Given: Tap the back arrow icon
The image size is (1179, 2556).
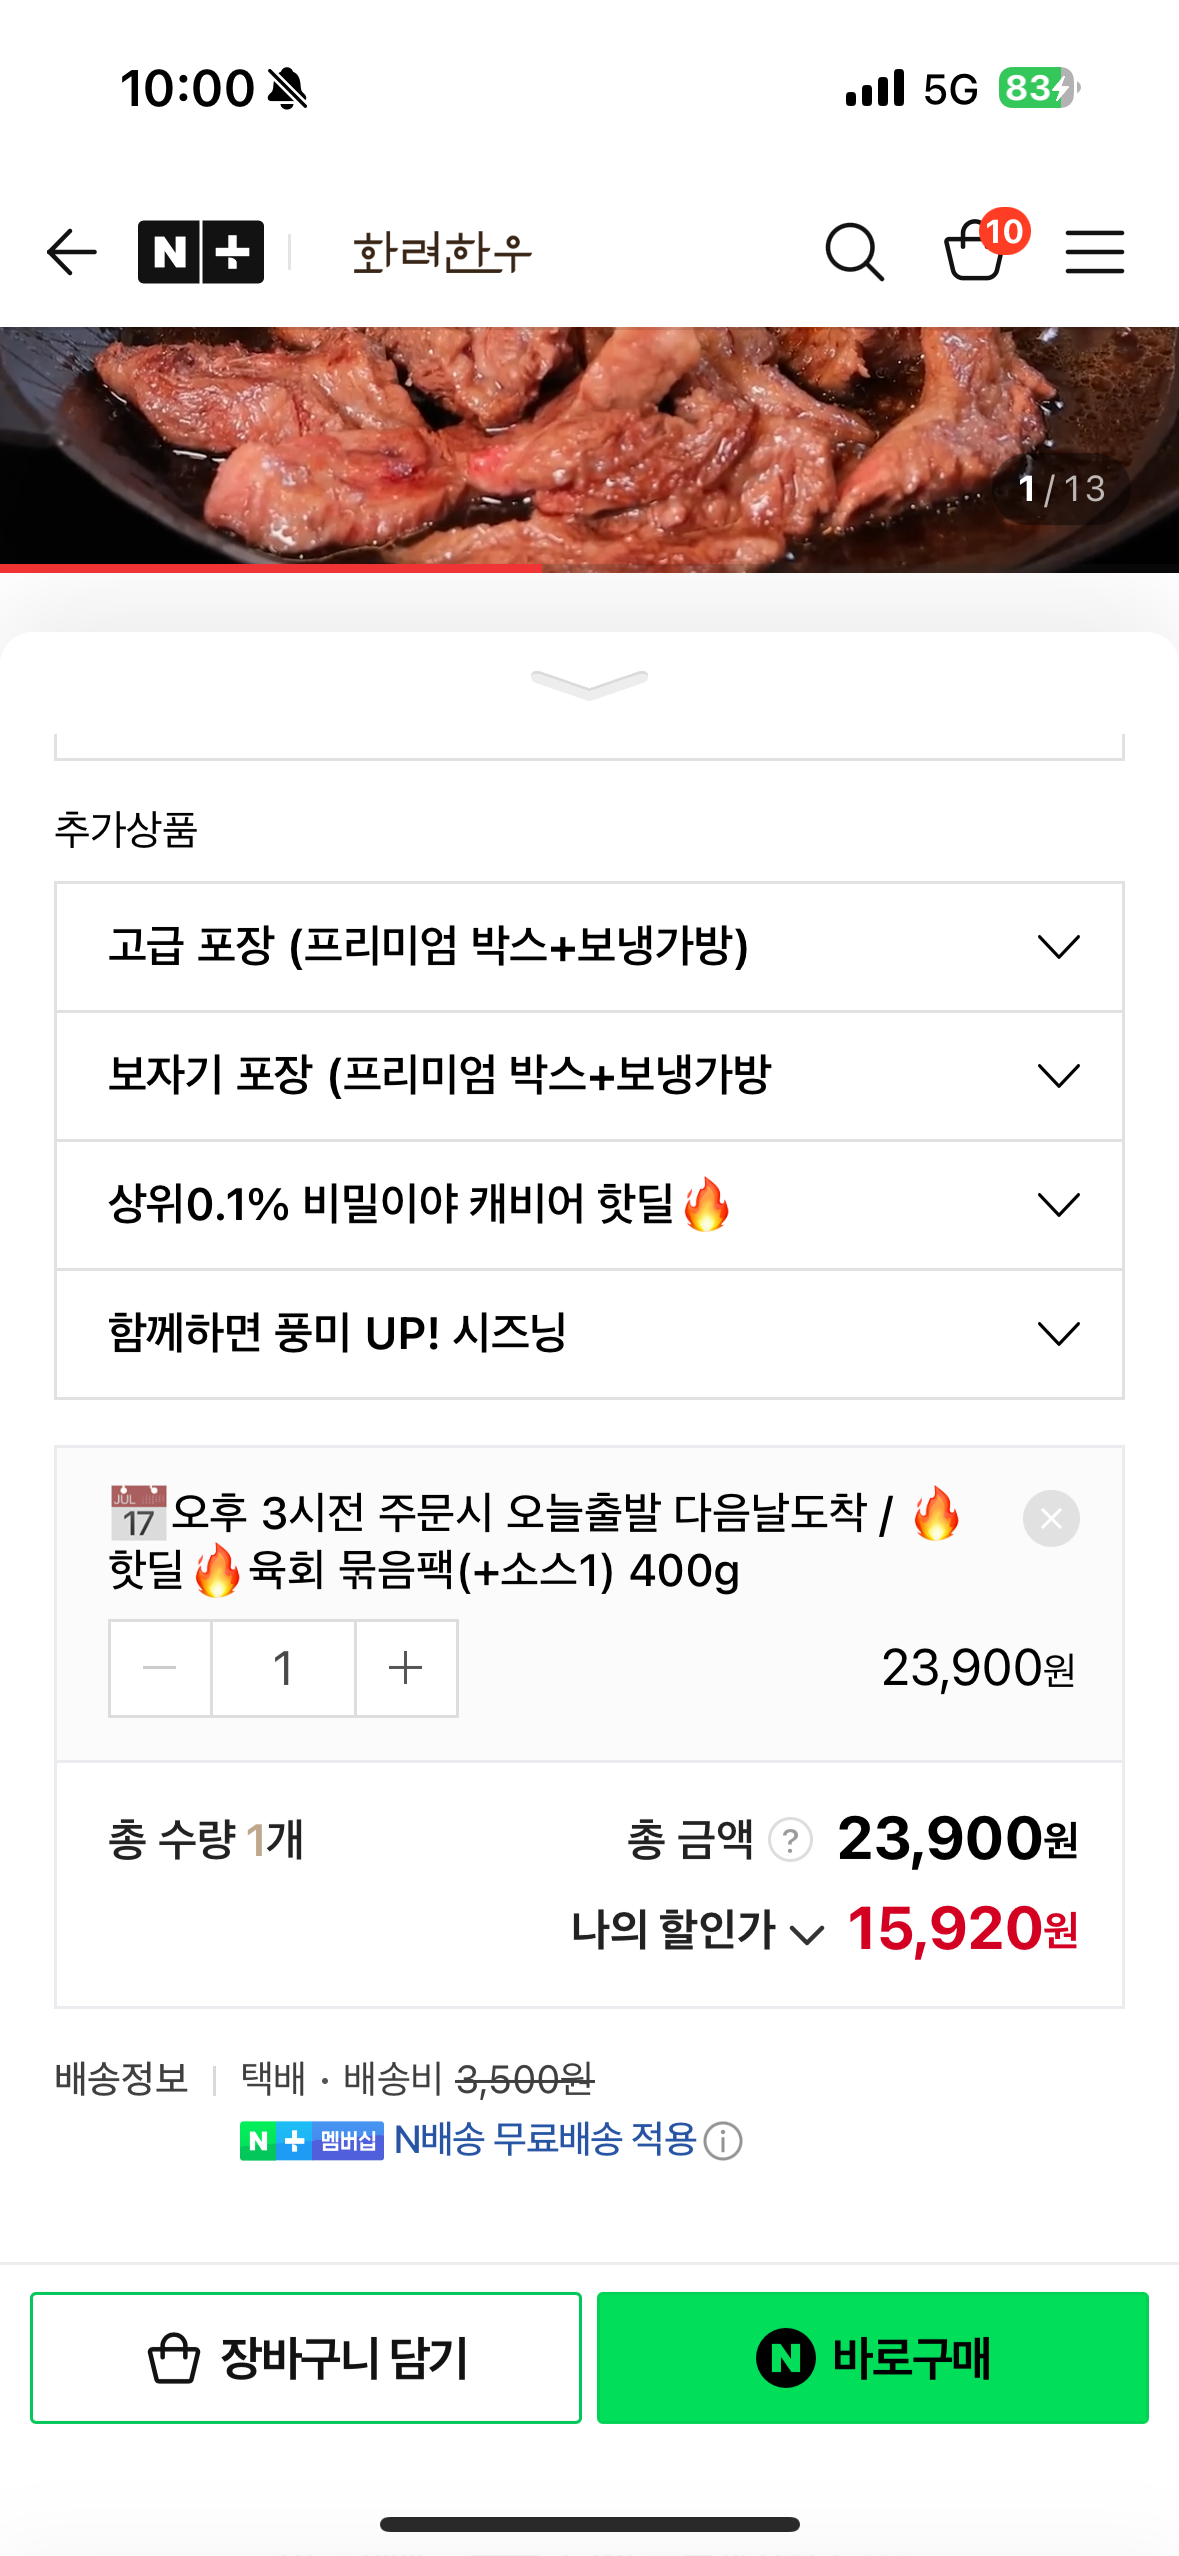Looking at the screenshot, I should 72,251.
